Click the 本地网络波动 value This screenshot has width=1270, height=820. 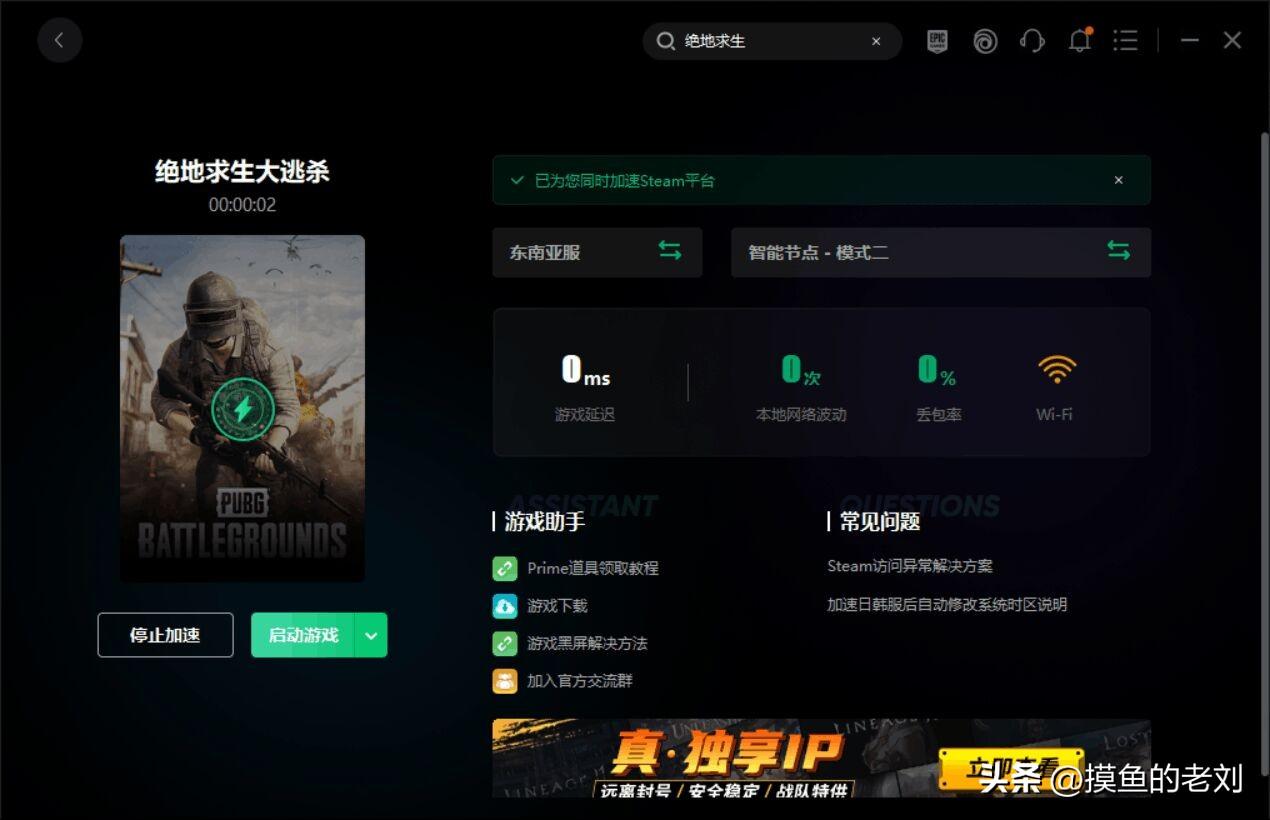(801, 371)
